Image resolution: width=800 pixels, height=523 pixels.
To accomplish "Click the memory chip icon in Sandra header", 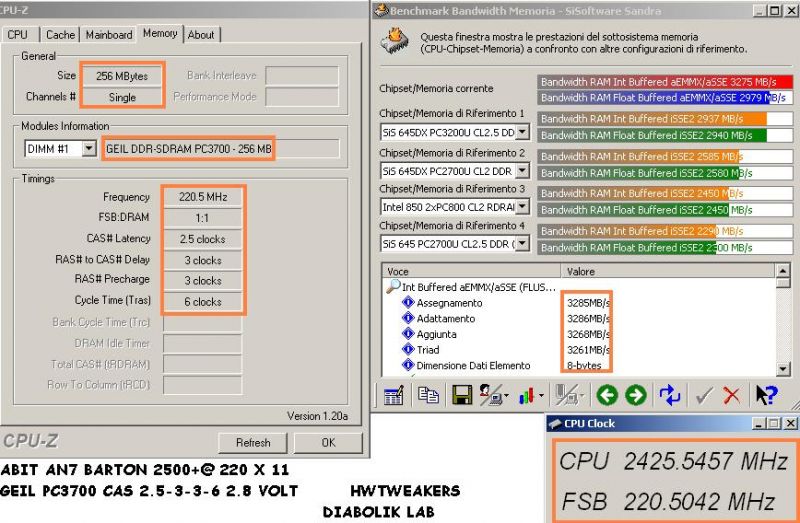I will (x=395, y=41).
